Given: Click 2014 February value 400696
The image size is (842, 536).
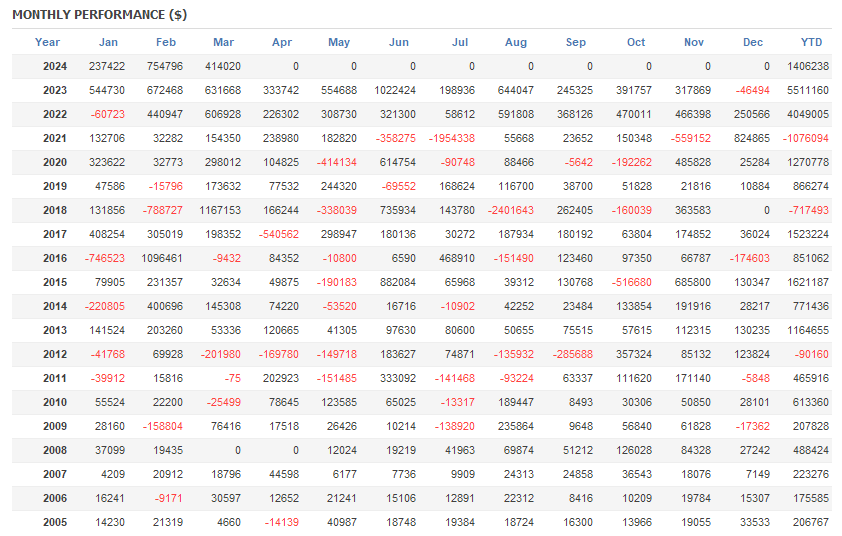Looking at the screenshot, I should (x=165, y=306).
